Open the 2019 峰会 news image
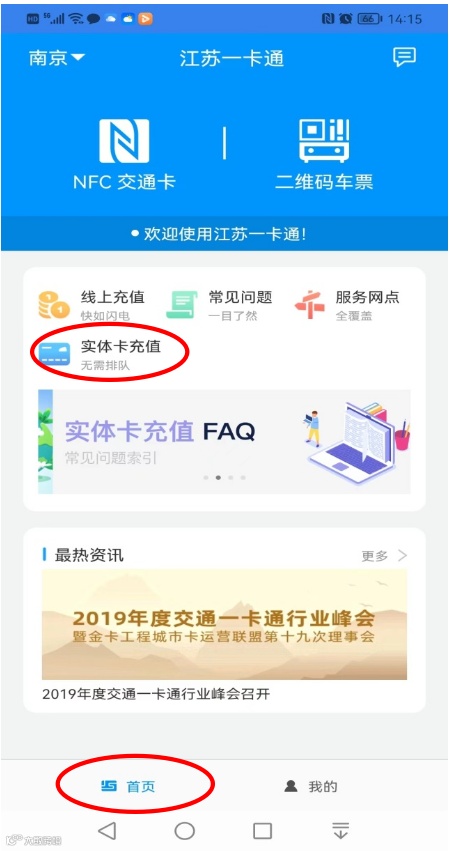Screen dimensions: 453x851 coord(224,624)
